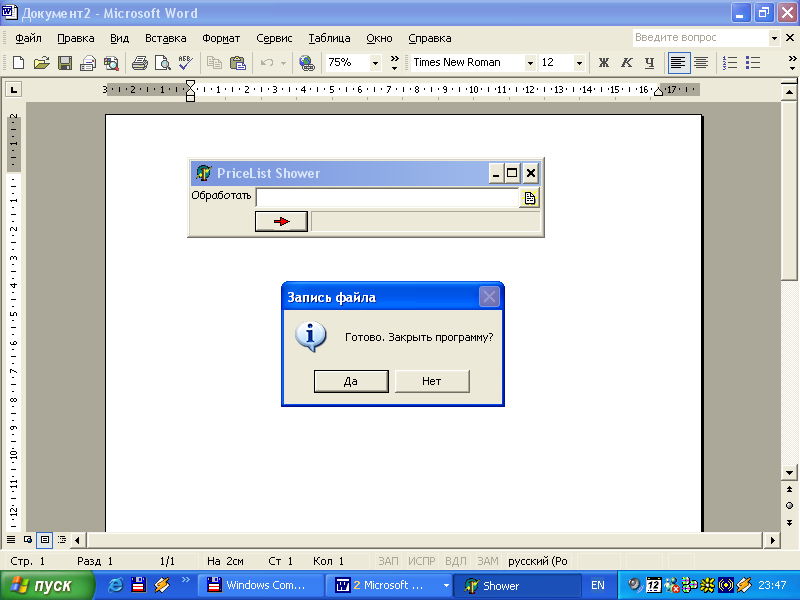Open a file with the Open folder icon
This screenshot has height=600, width=800.
tap(41, 63)
